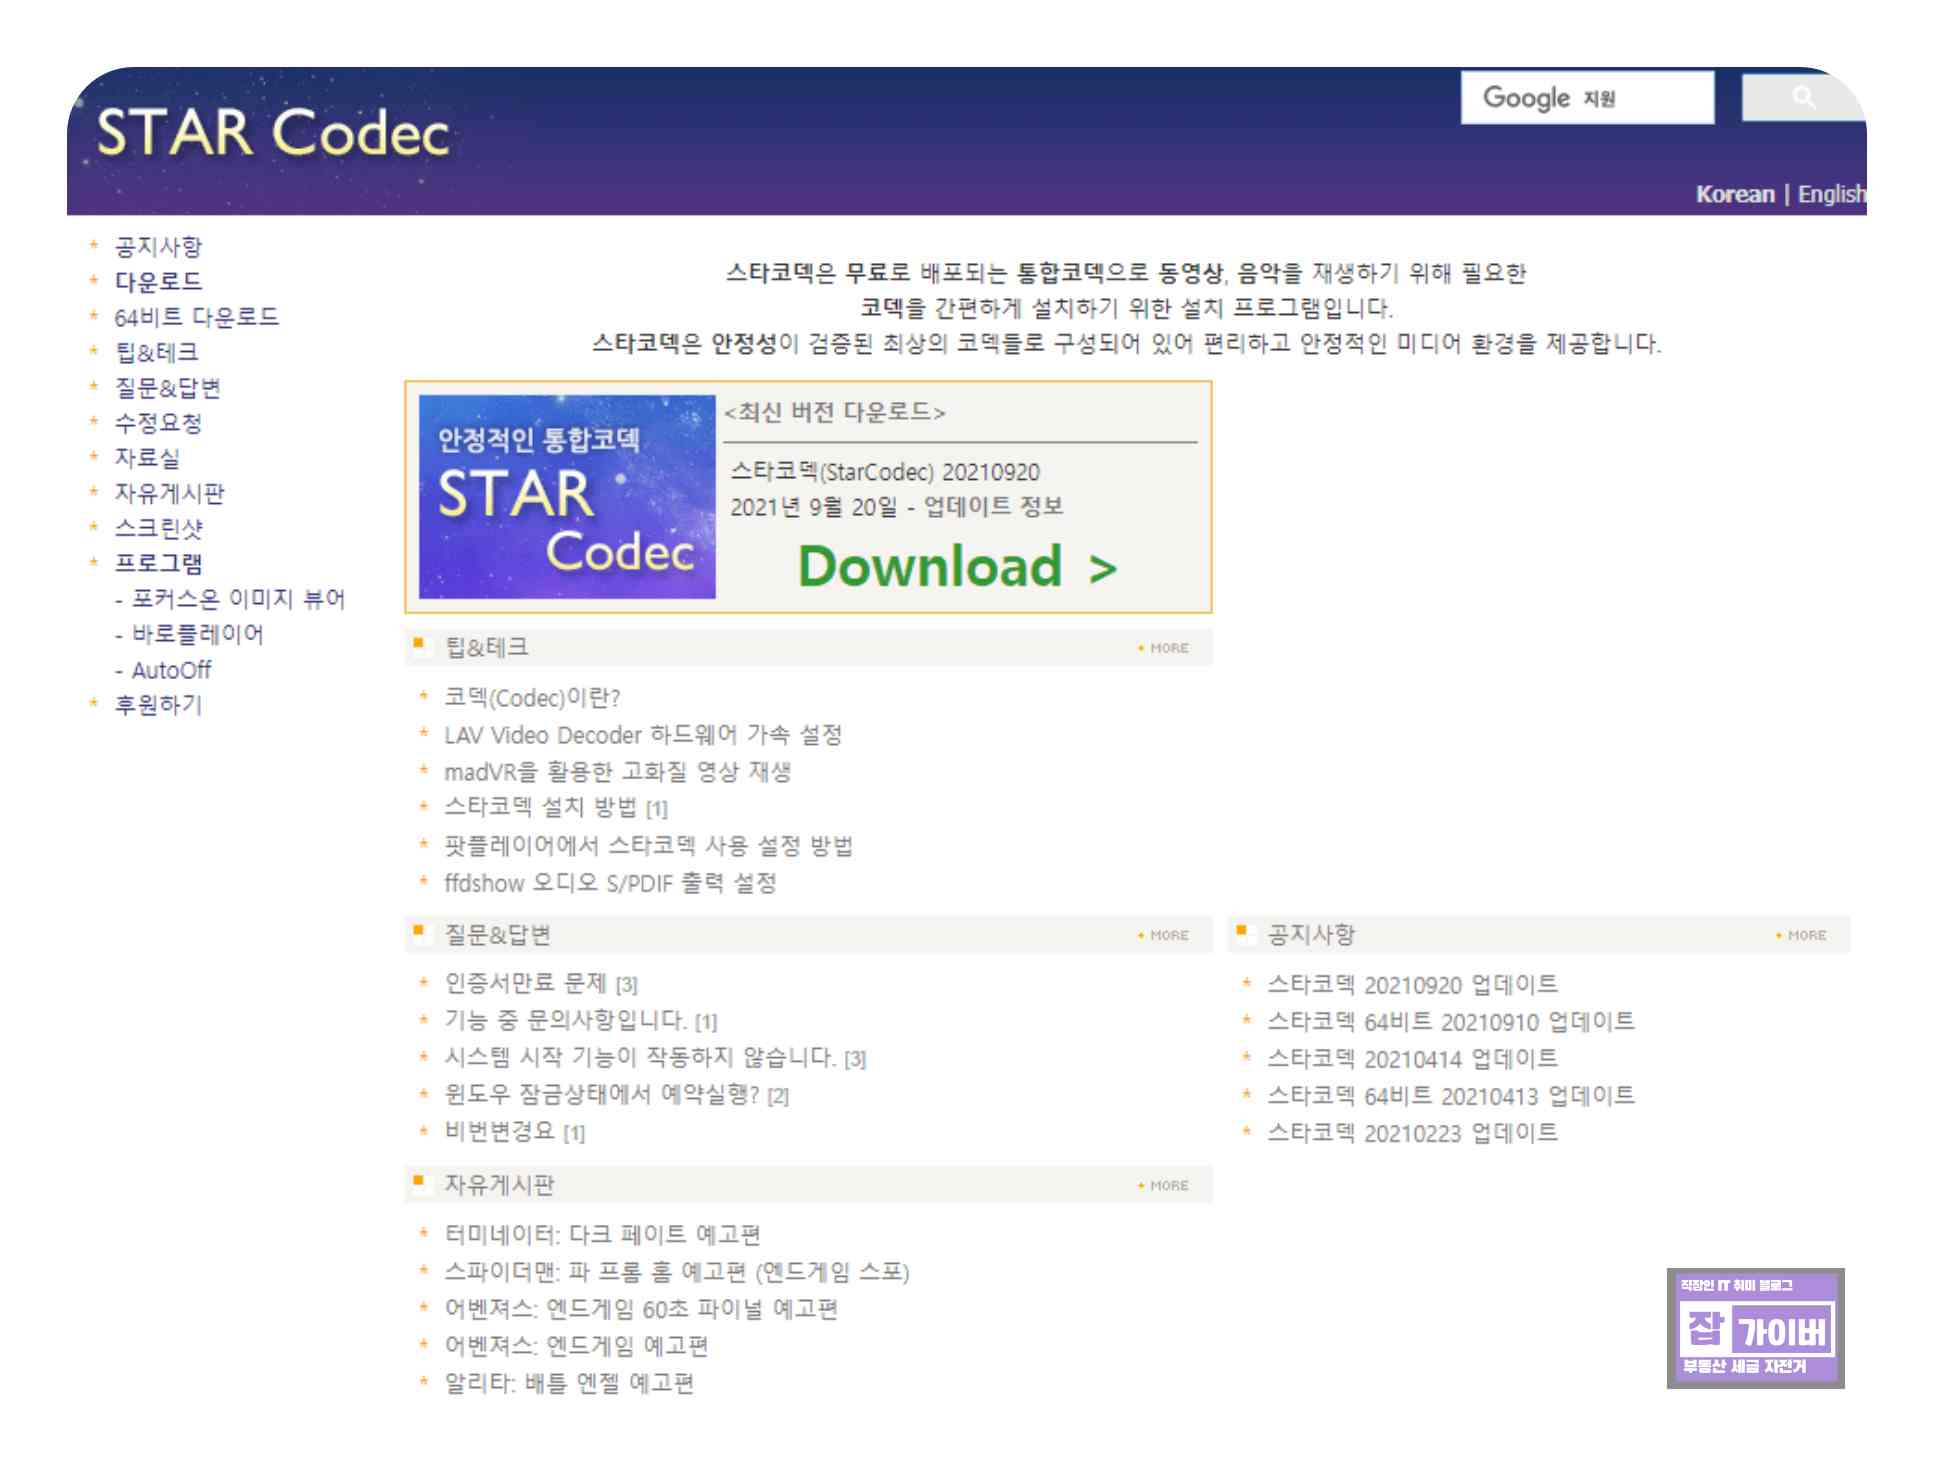Open 프로그램 sidebar menu item

(x=158, y=563)
